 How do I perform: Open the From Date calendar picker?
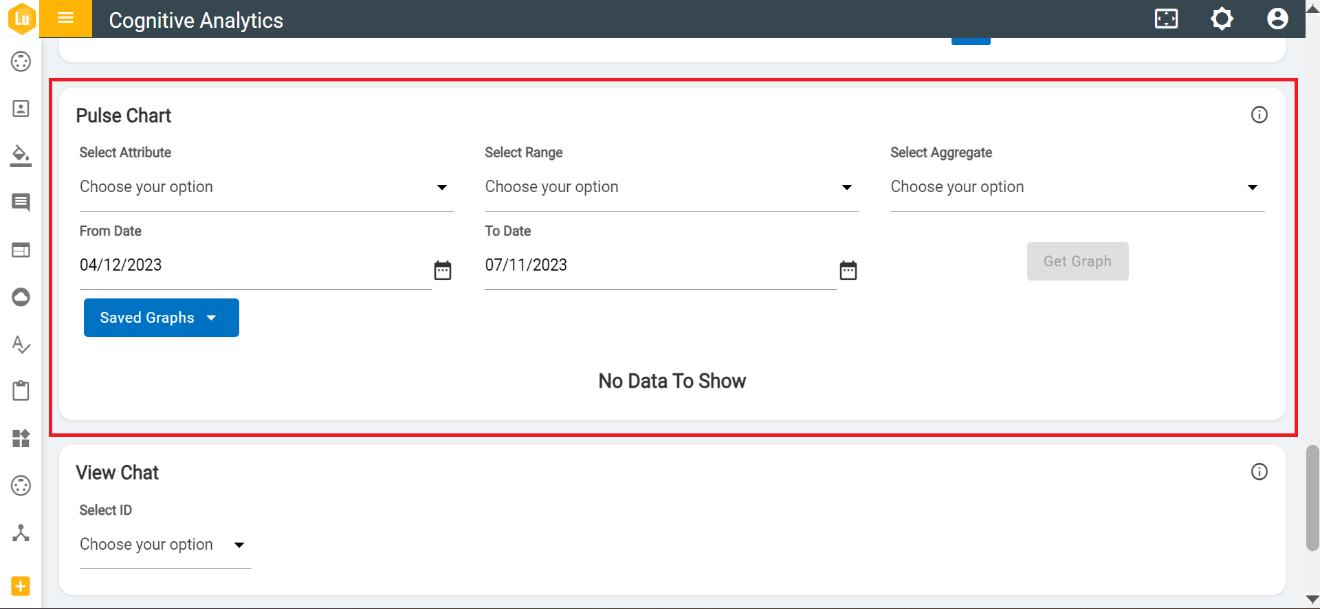pos(443,270)
